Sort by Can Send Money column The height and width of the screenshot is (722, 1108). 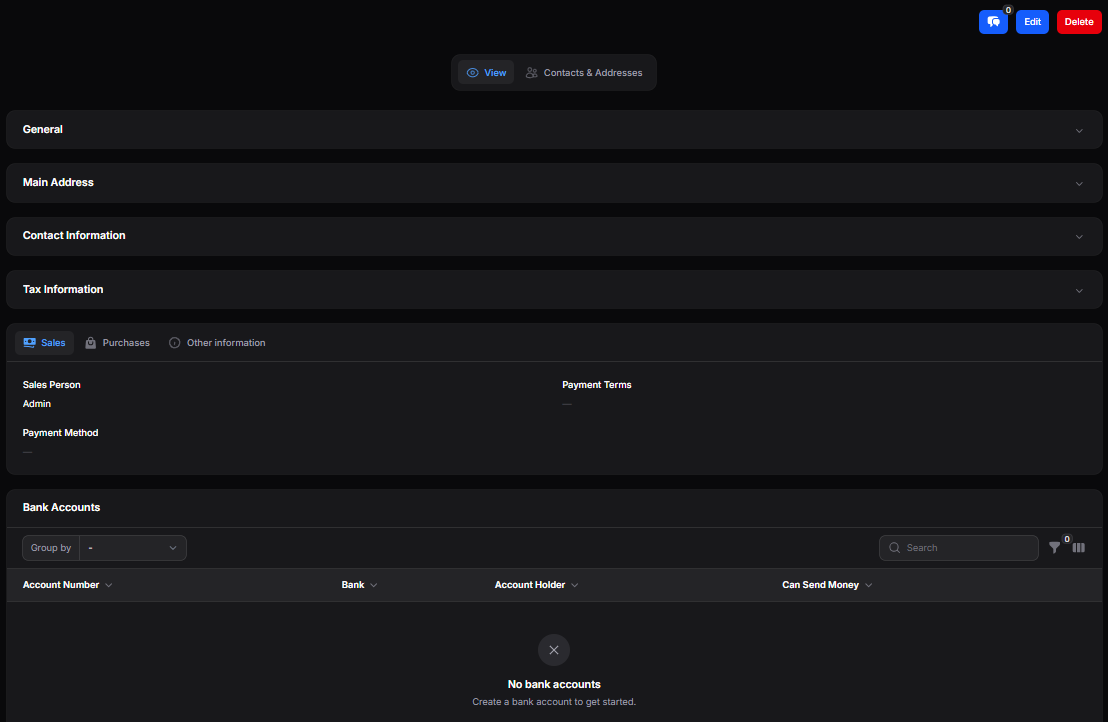click(827, 585)
